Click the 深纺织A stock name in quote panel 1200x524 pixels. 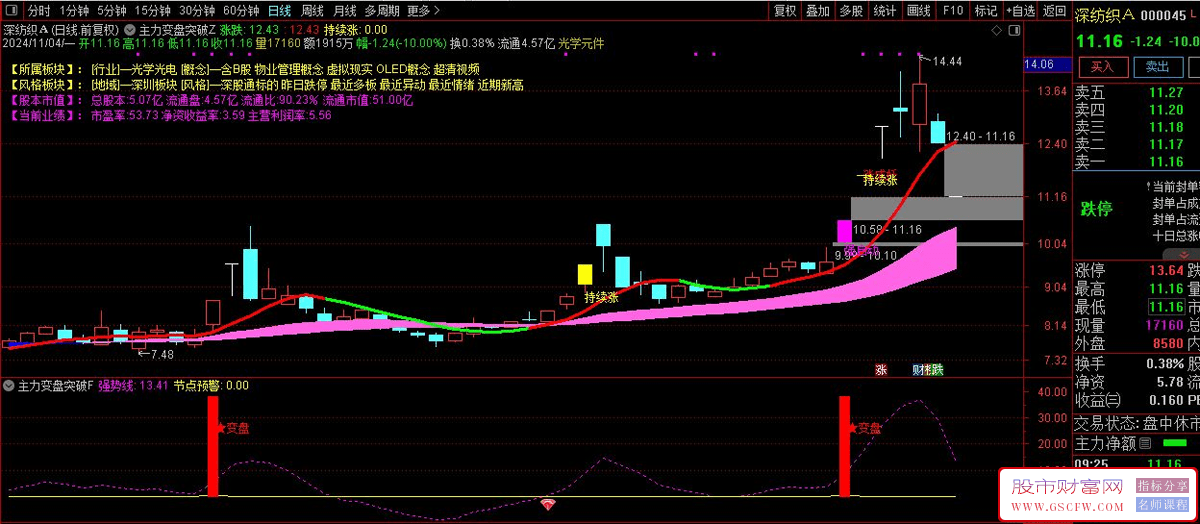point(1105,14)
